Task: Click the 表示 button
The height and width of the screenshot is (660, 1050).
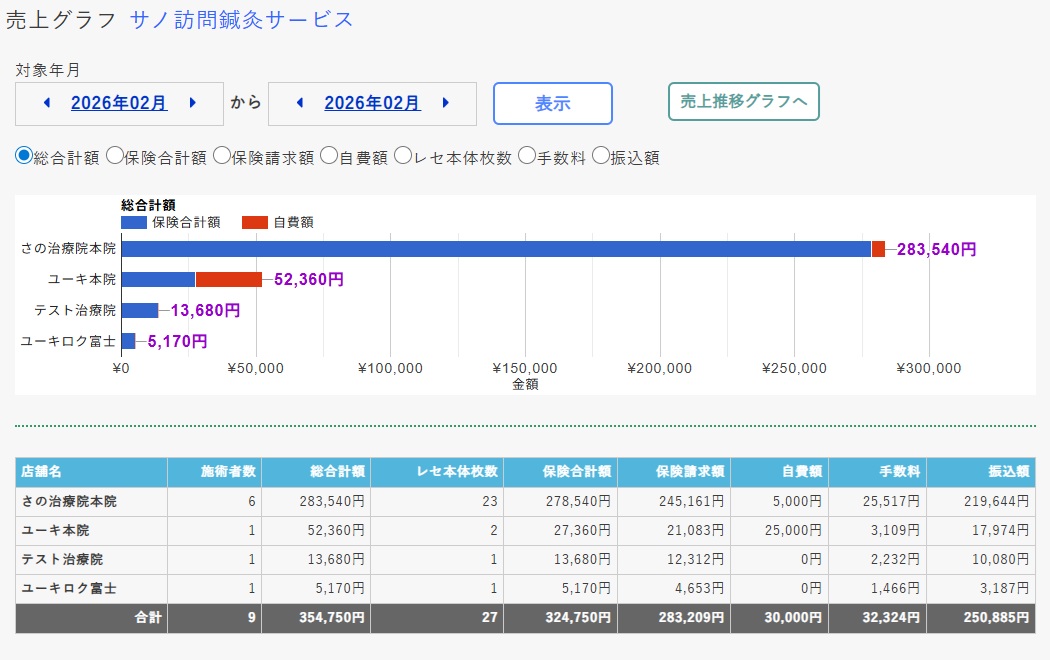Action: click(x=553, y=103)
